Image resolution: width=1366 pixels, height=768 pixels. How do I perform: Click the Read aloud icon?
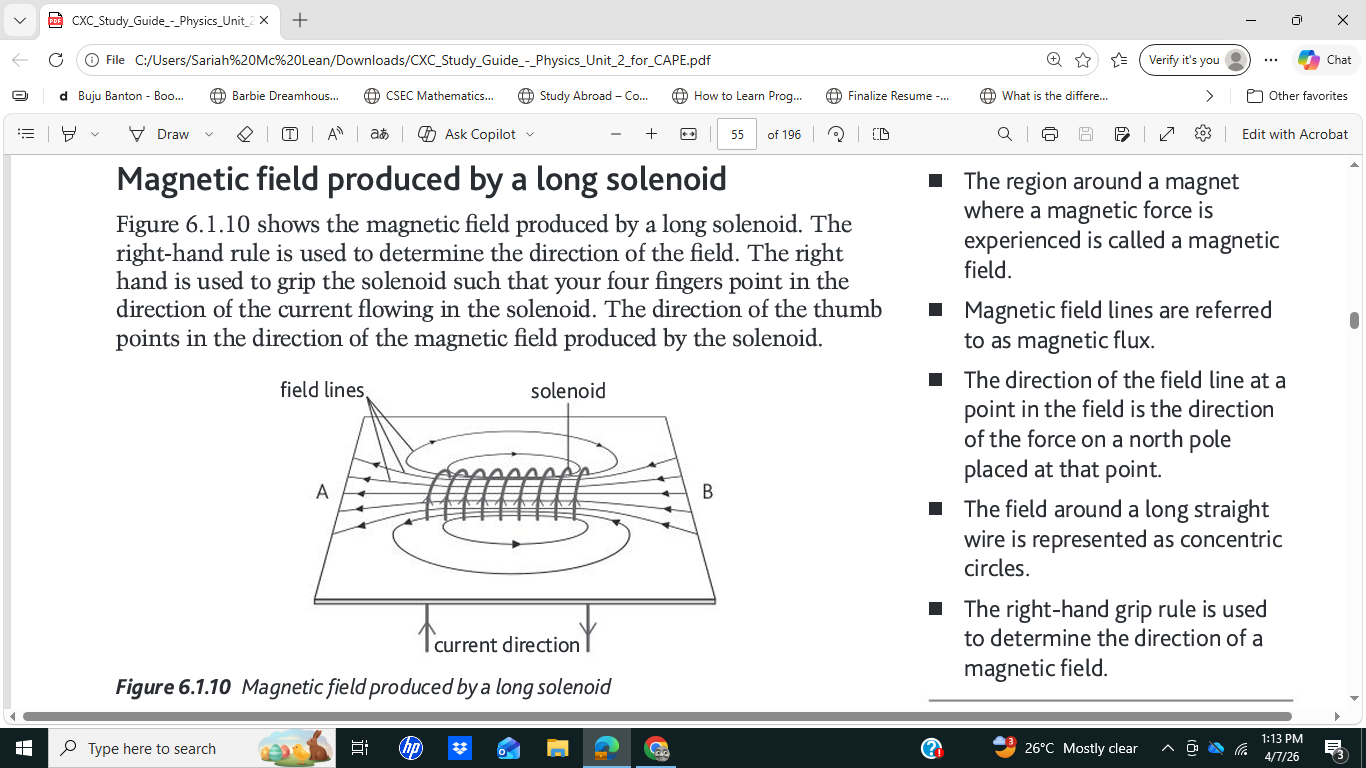tap(335, 134)
